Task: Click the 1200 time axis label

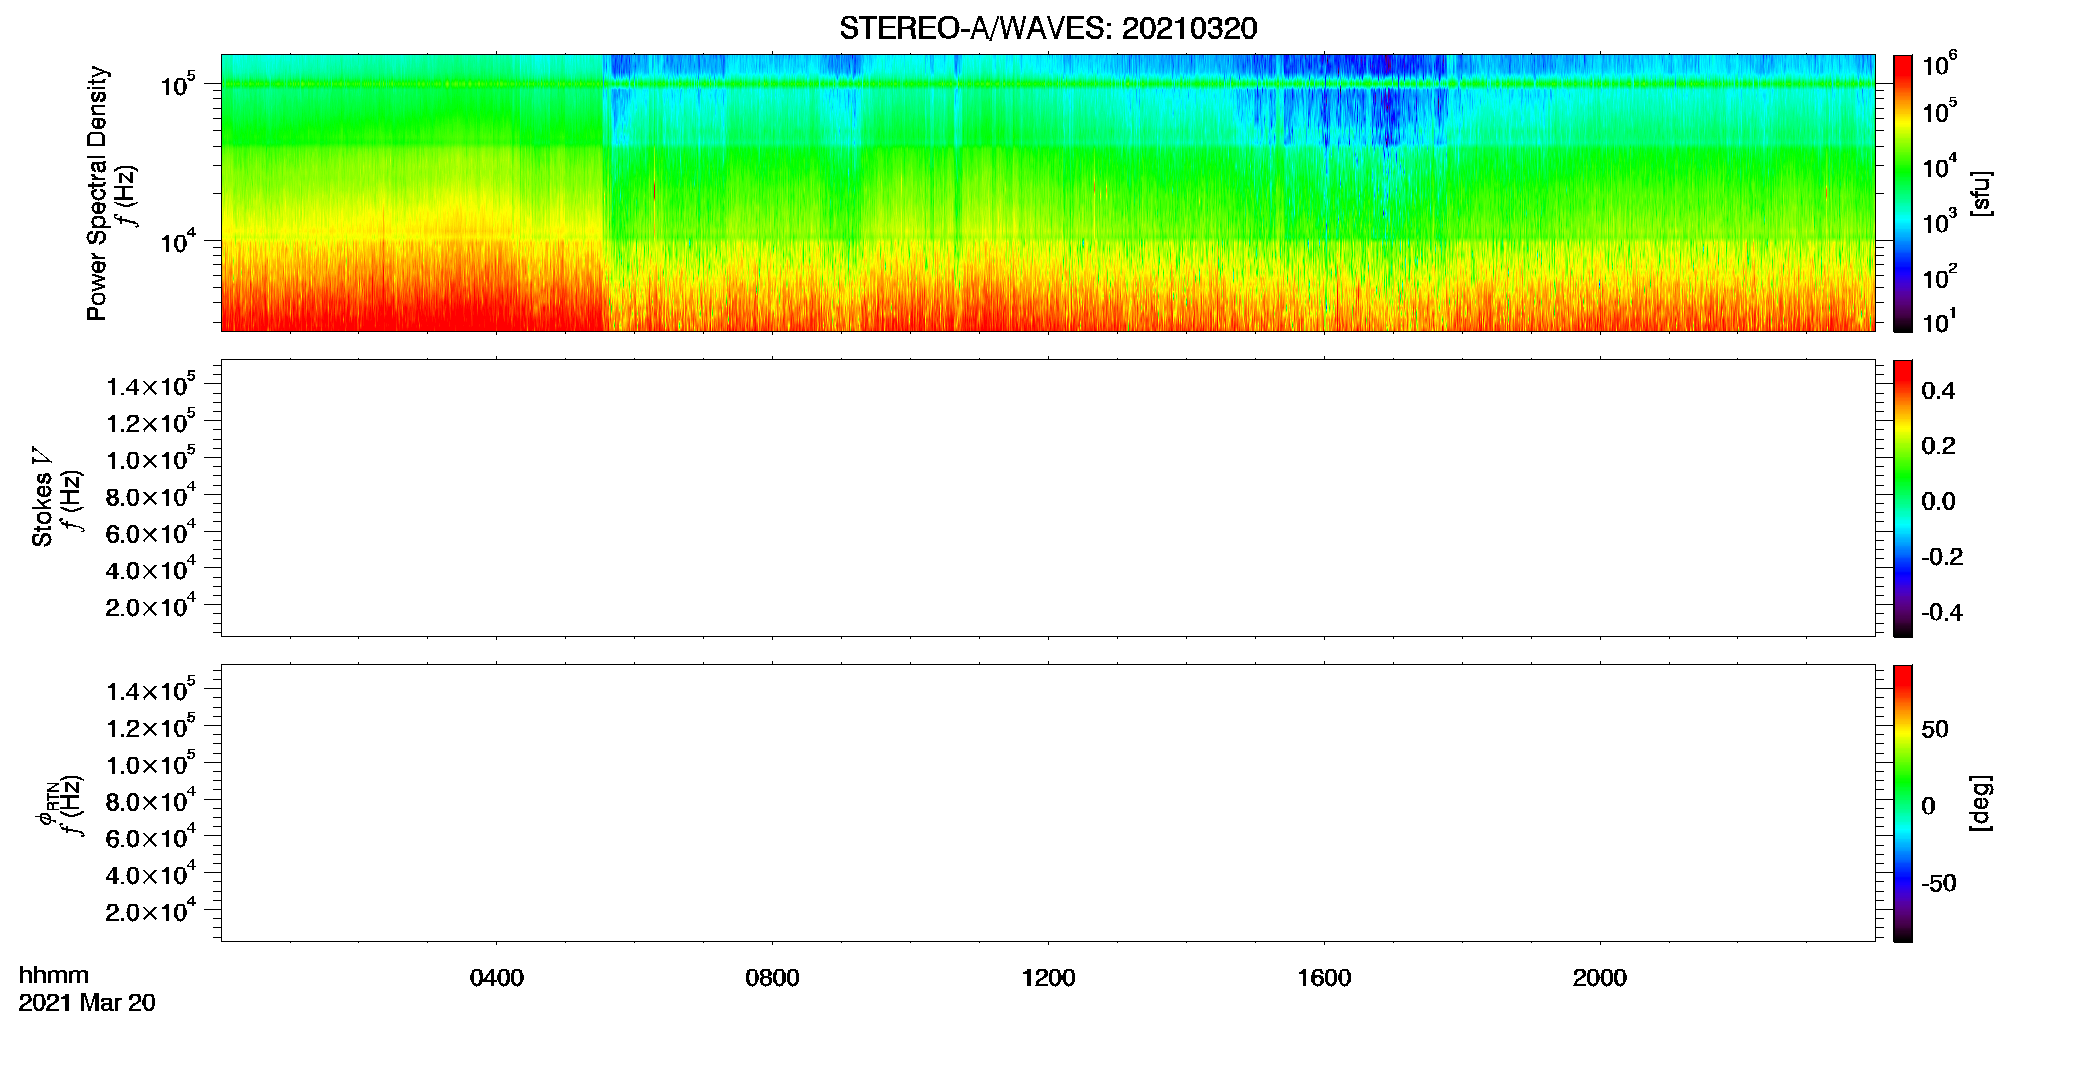Action: pos(1048,978)
